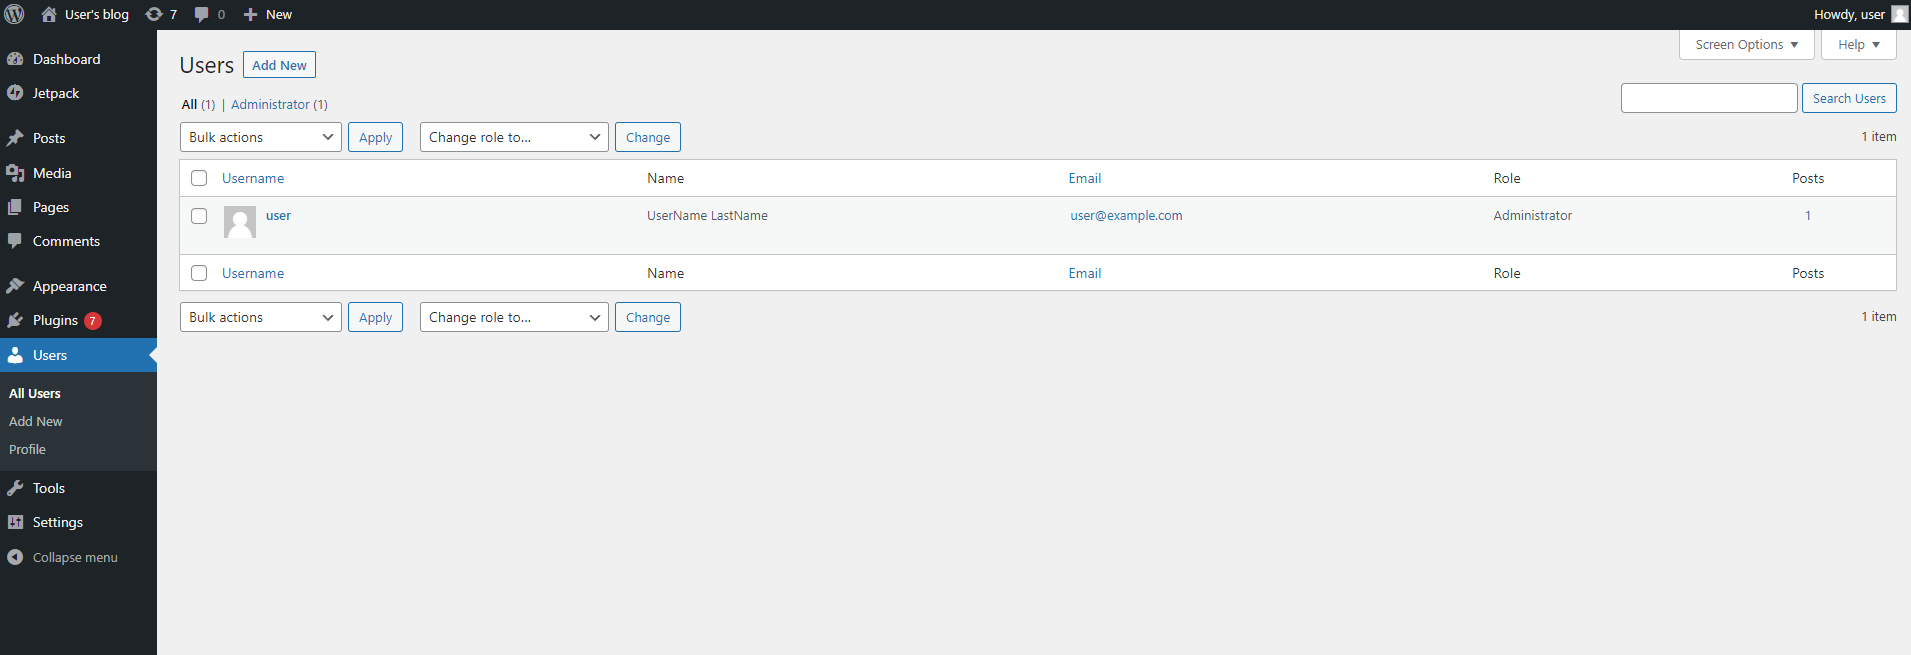Screen dimensions: 1911x655
Task: Tick the select-all checkbox in table header
Action: tap(199, 178)
